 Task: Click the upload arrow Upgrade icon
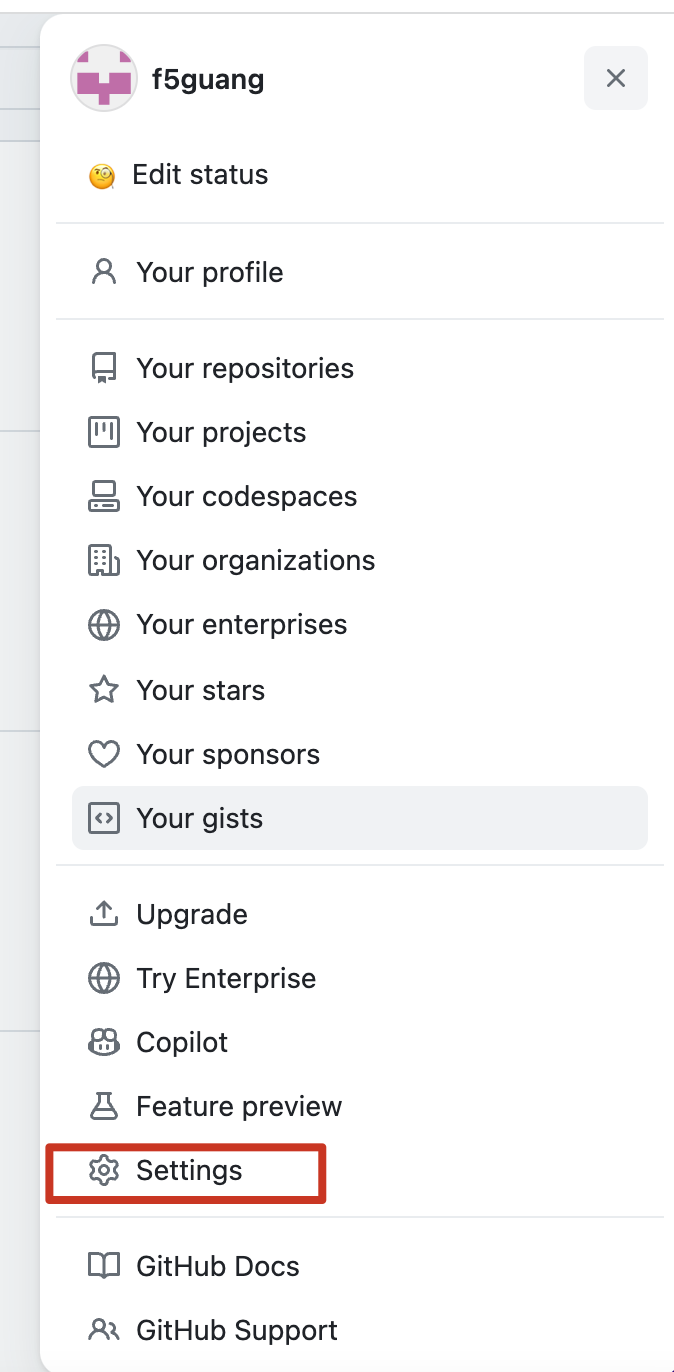[x=104, y=914]
